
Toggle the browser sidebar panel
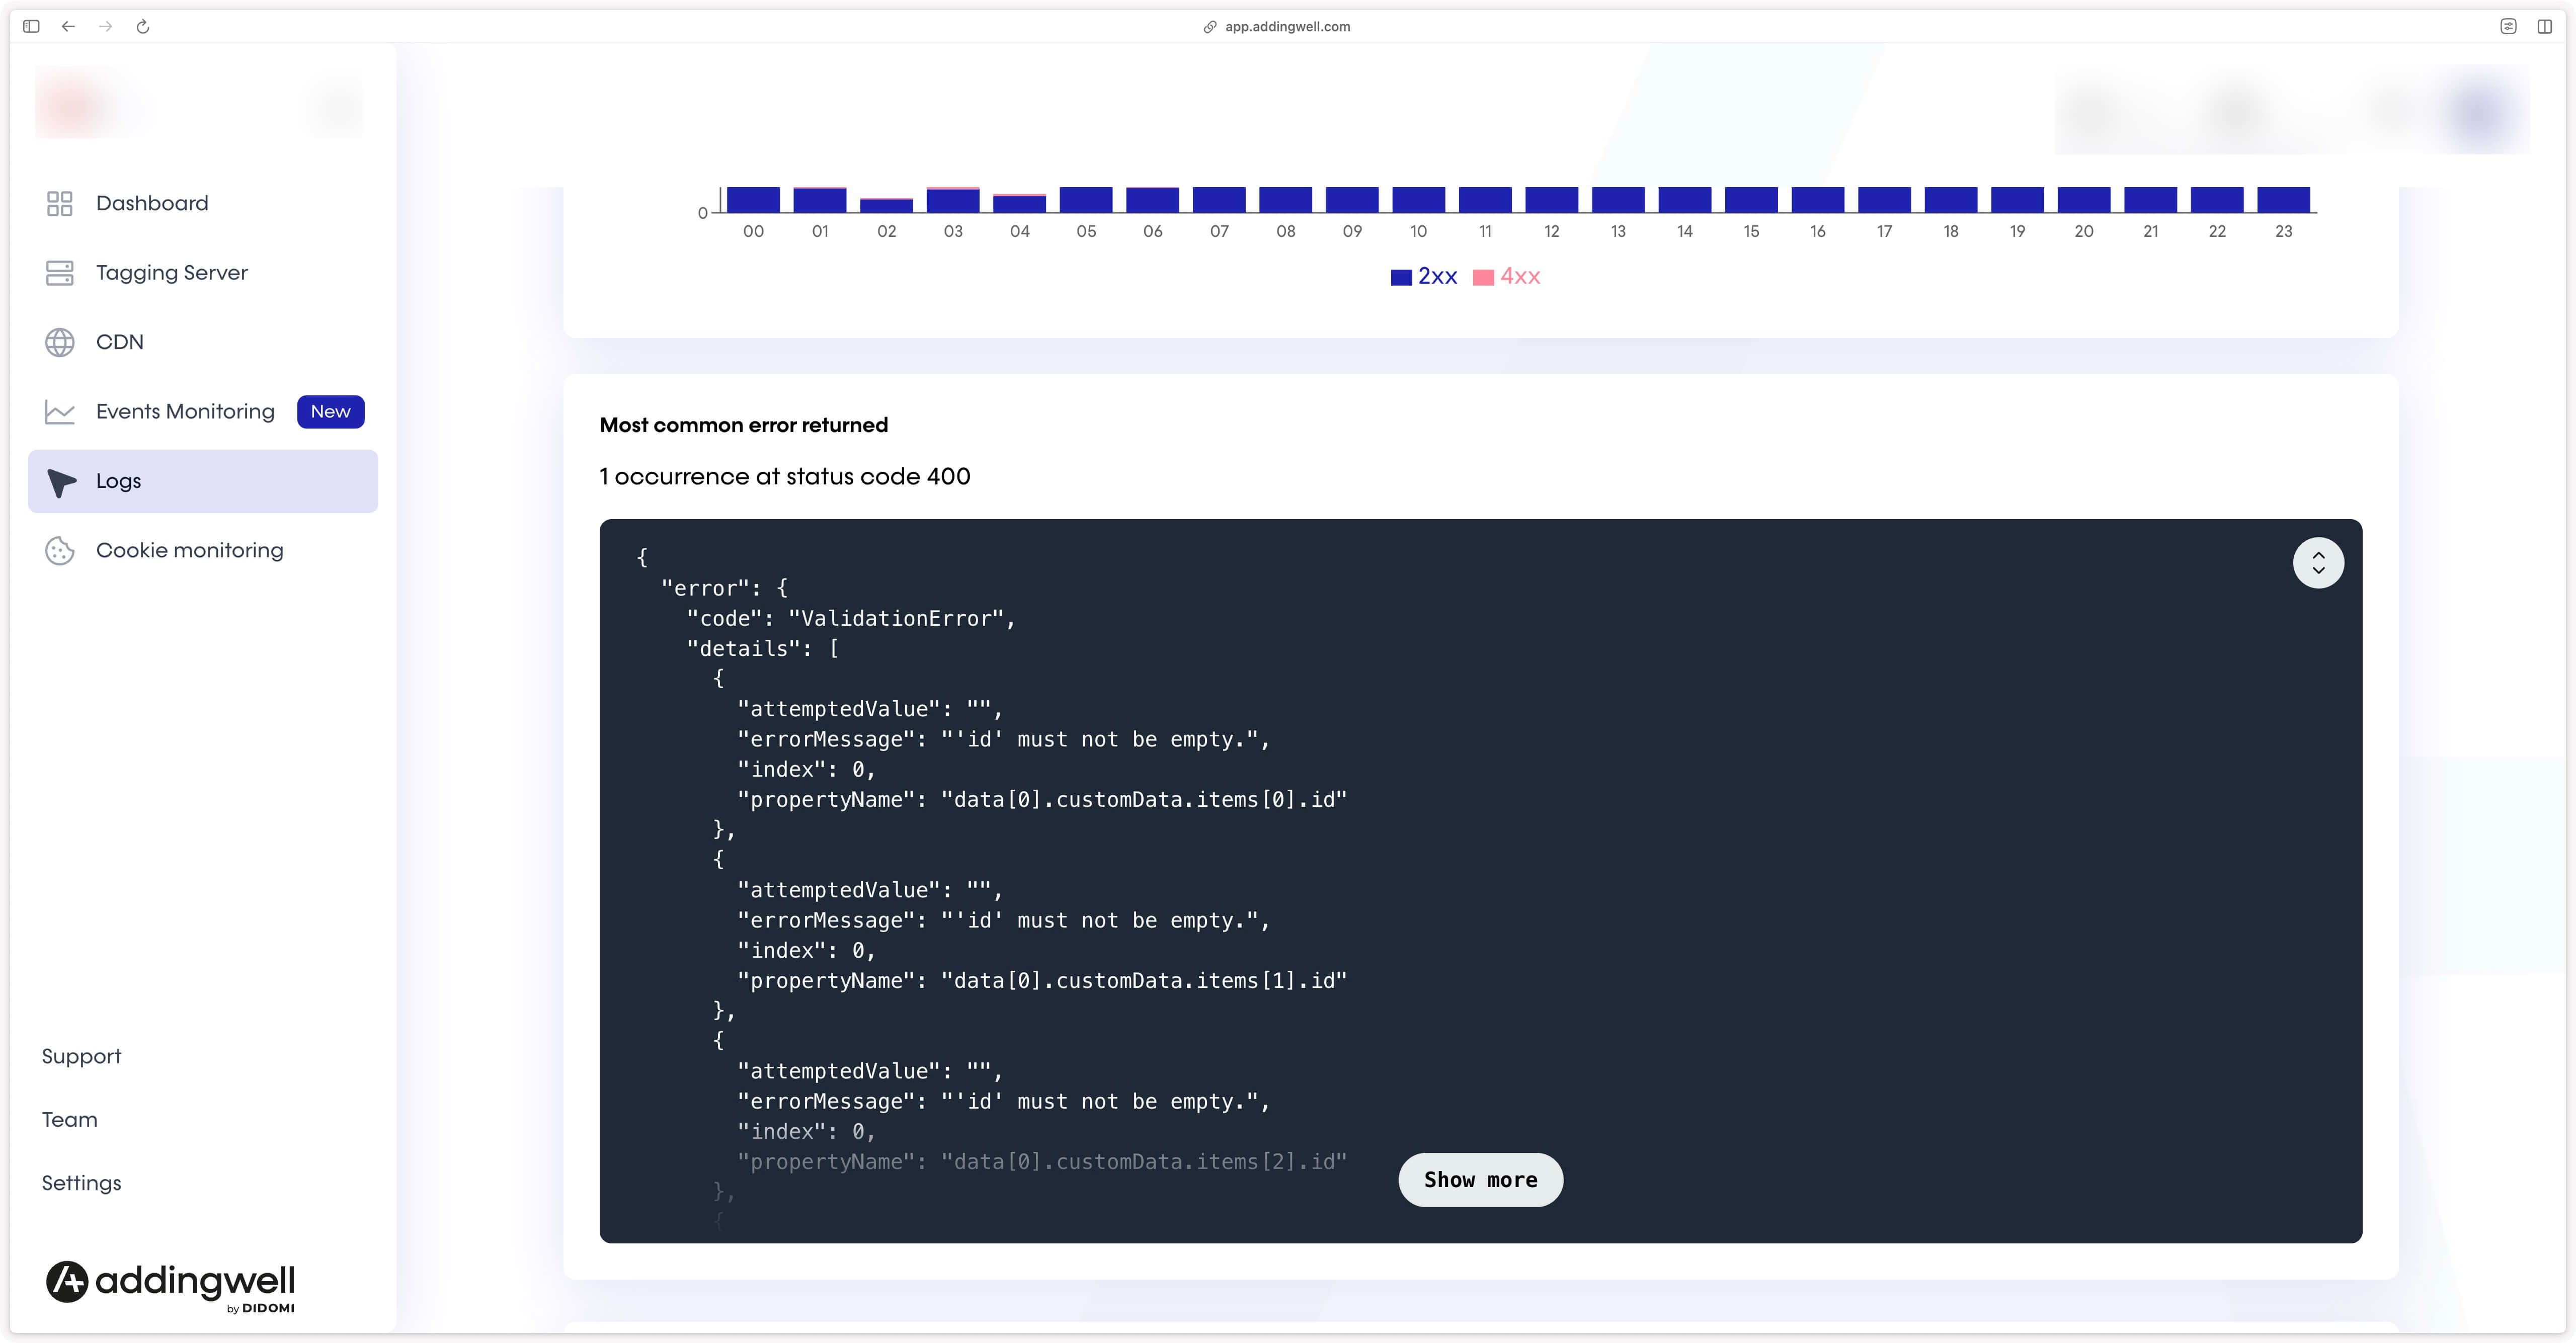[31, 27]
